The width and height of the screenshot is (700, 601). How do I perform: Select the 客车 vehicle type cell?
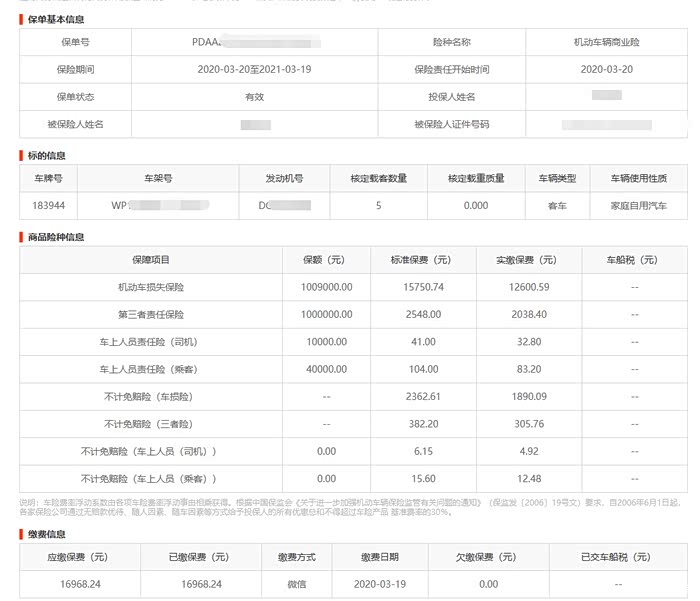[x=556, y=205]
